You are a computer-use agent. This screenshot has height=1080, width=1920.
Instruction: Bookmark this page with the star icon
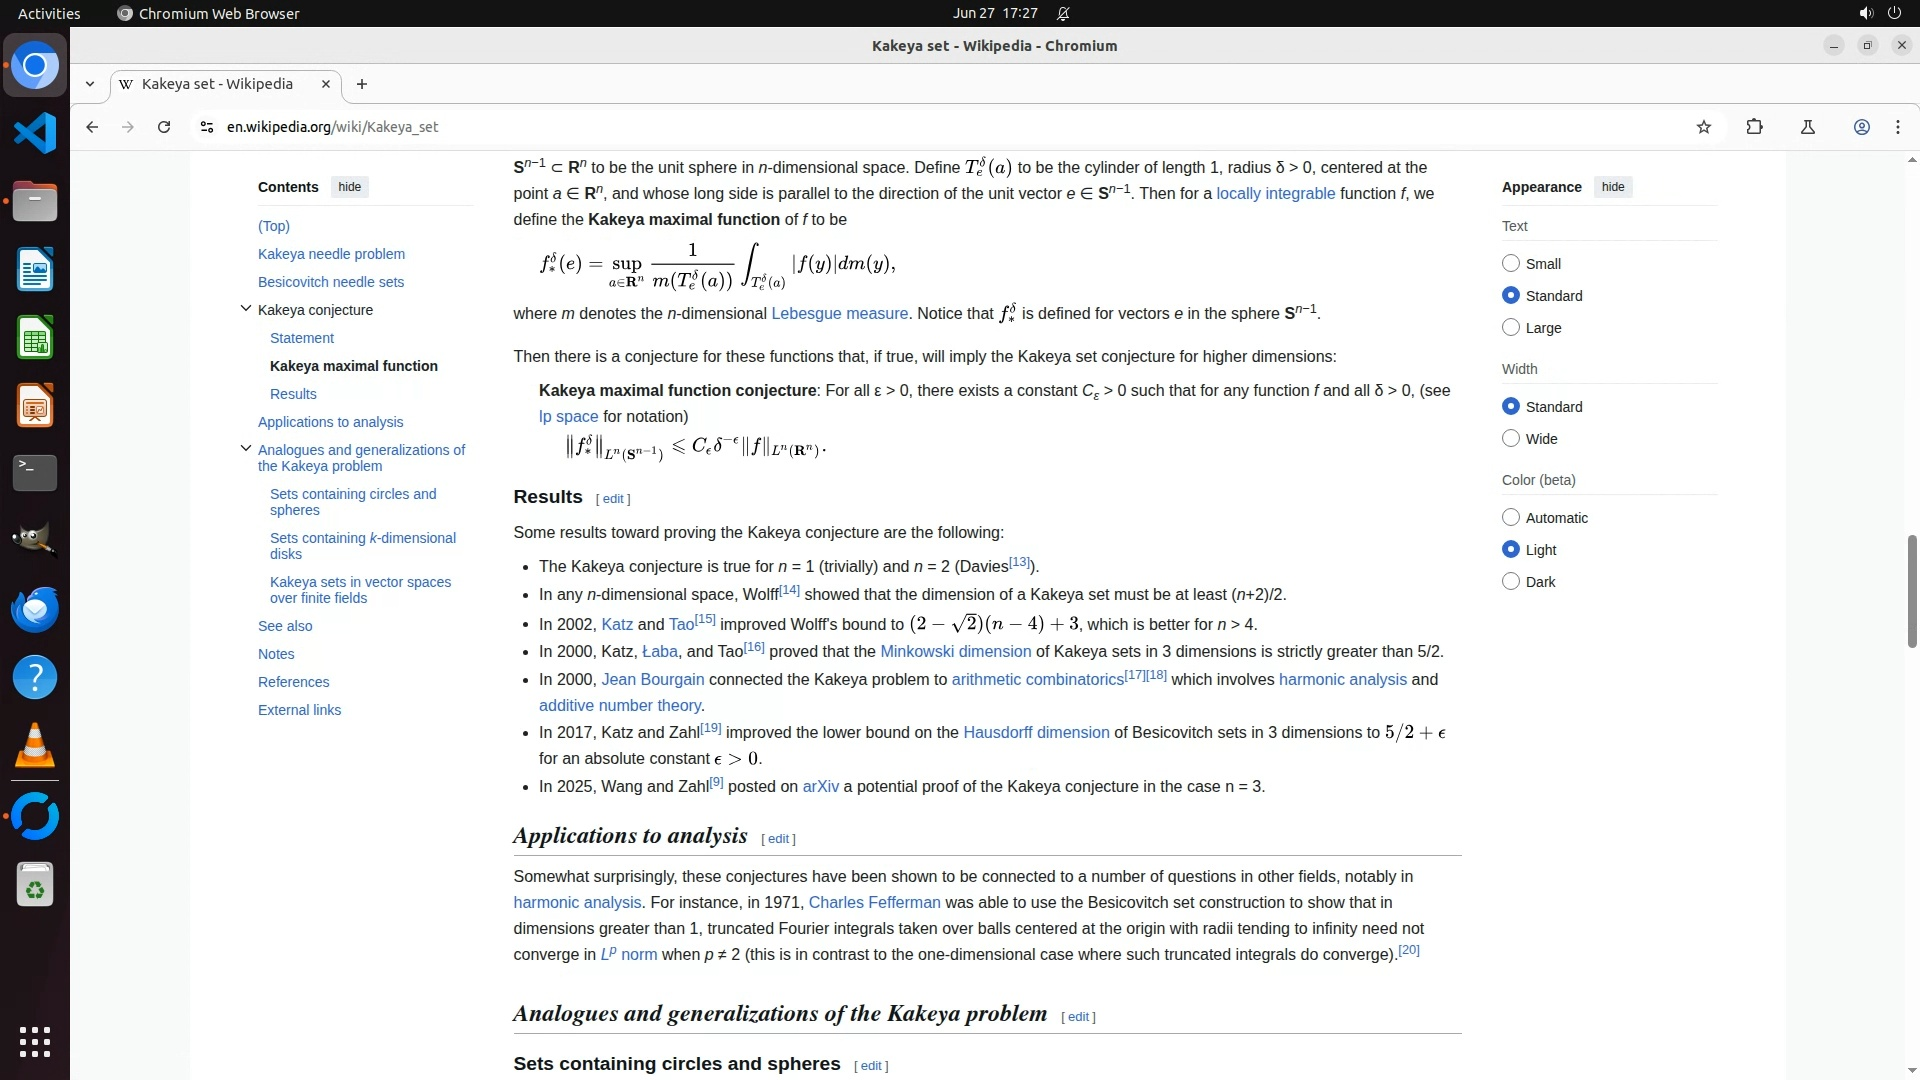(x=1704, y=127)
